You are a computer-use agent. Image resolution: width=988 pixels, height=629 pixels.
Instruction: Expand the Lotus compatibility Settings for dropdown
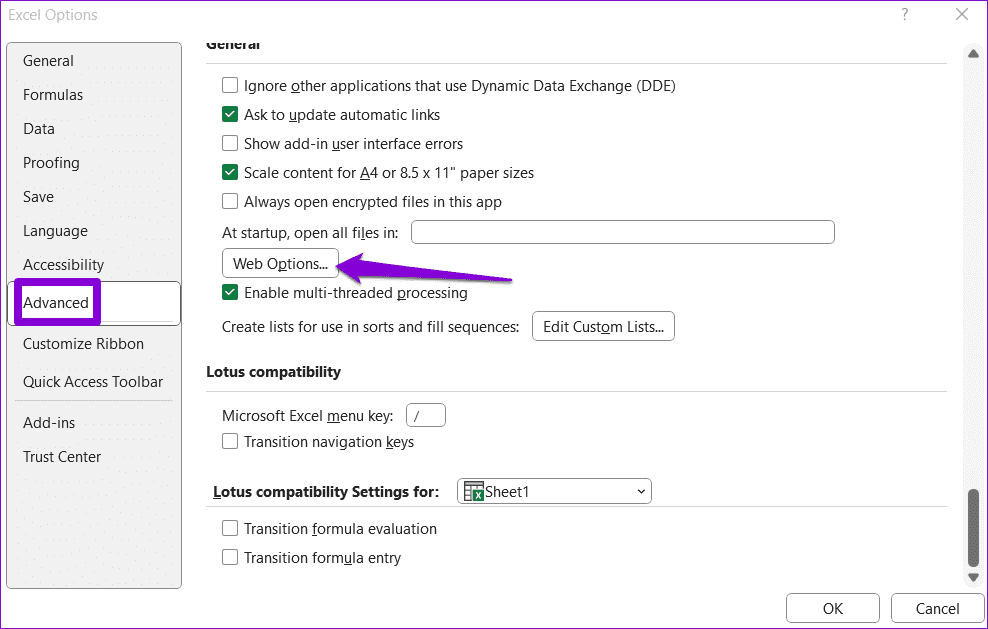pos(641,491)
